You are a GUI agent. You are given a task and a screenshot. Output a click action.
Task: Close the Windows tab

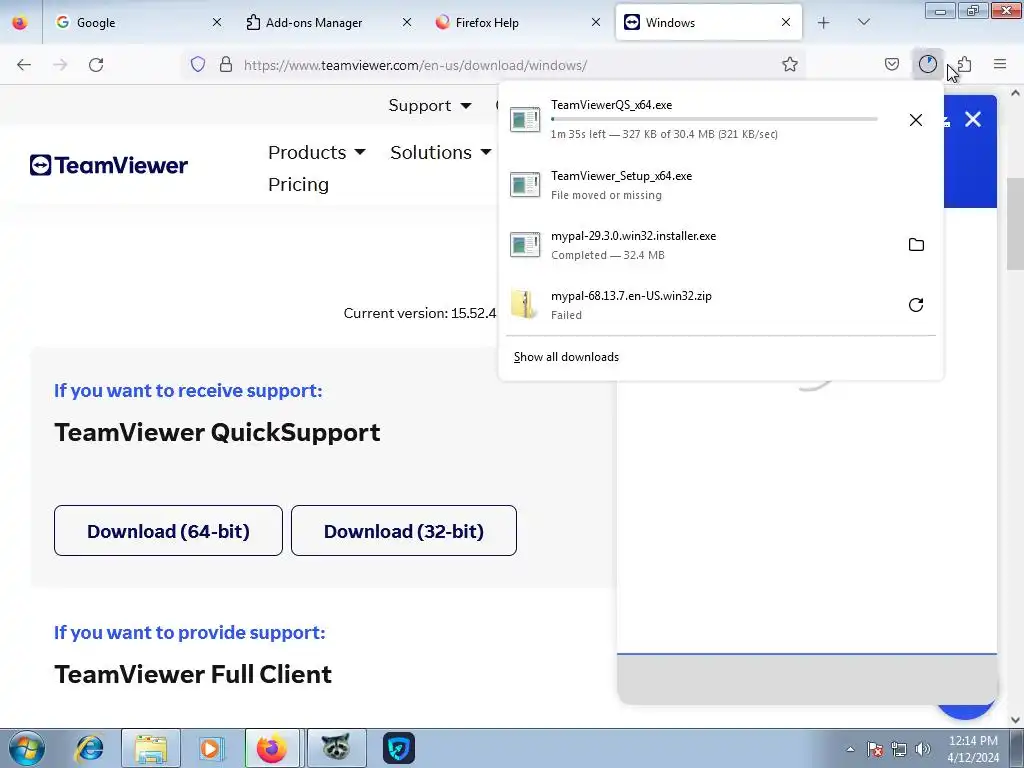point(786,22)
